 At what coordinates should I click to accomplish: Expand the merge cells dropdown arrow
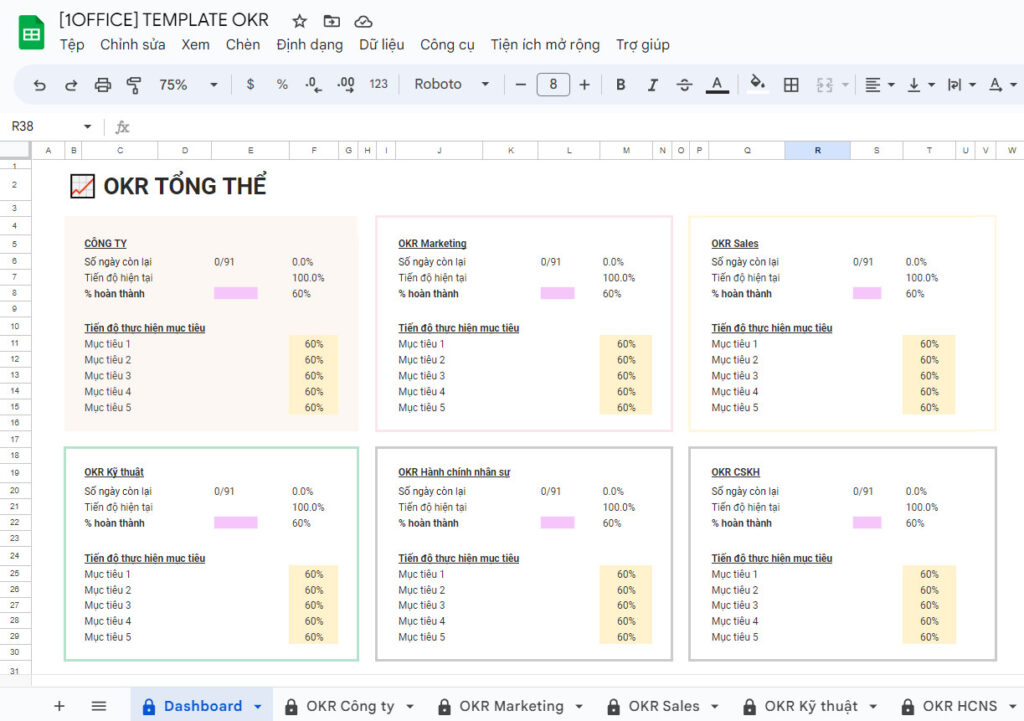pos(845,85)
